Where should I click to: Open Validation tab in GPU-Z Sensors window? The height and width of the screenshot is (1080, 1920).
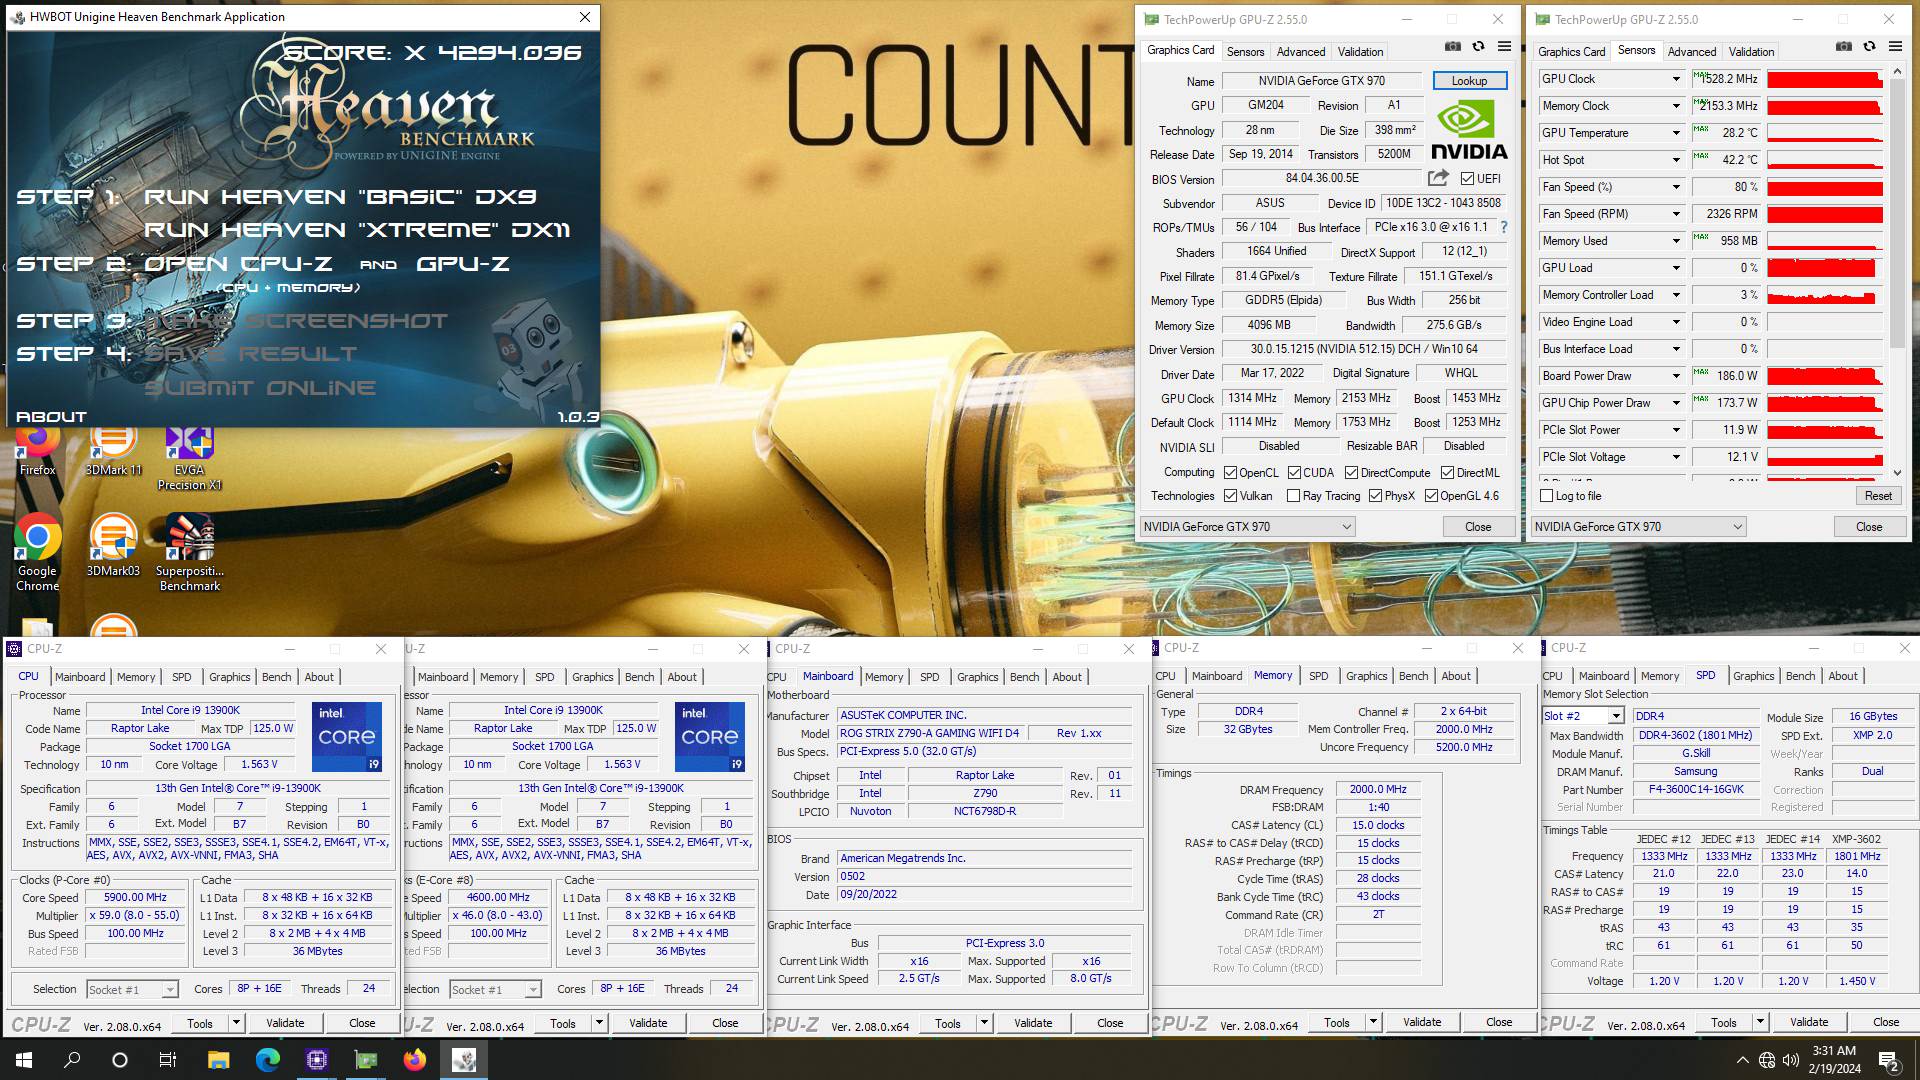pos(1751,52)
